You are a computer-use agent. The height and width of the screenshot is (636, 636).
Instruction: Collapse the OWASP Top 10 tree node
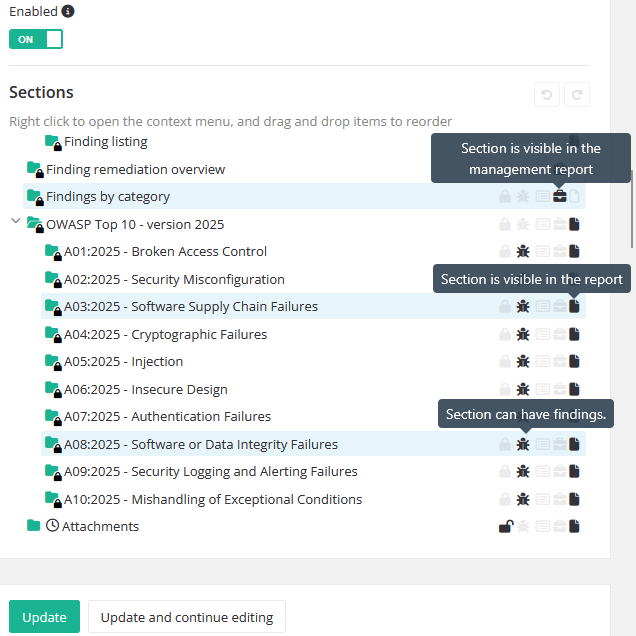point(15,223)
